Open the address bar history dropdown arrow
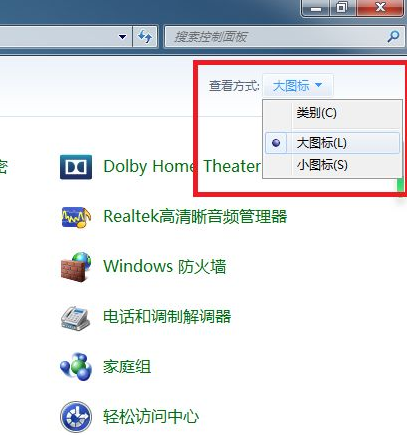Image resolution: width=407 pixels, height=435 pixels. (x=122, y=36)
